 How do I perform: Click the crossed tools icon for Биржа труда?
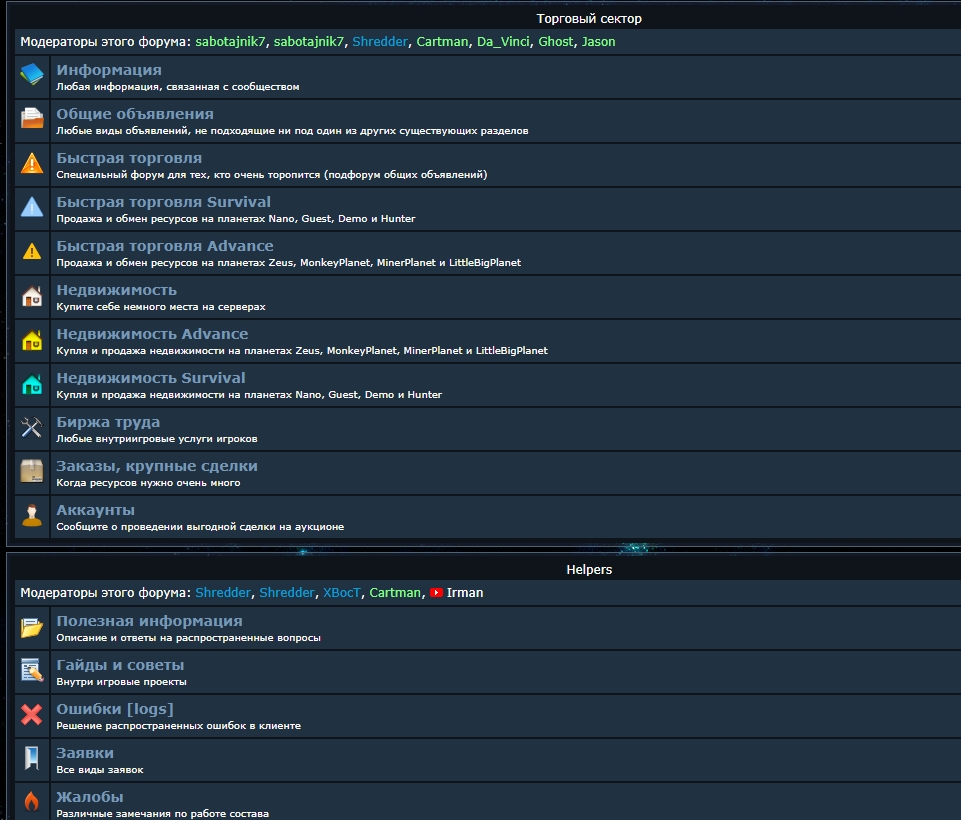[x=32, y=428]
